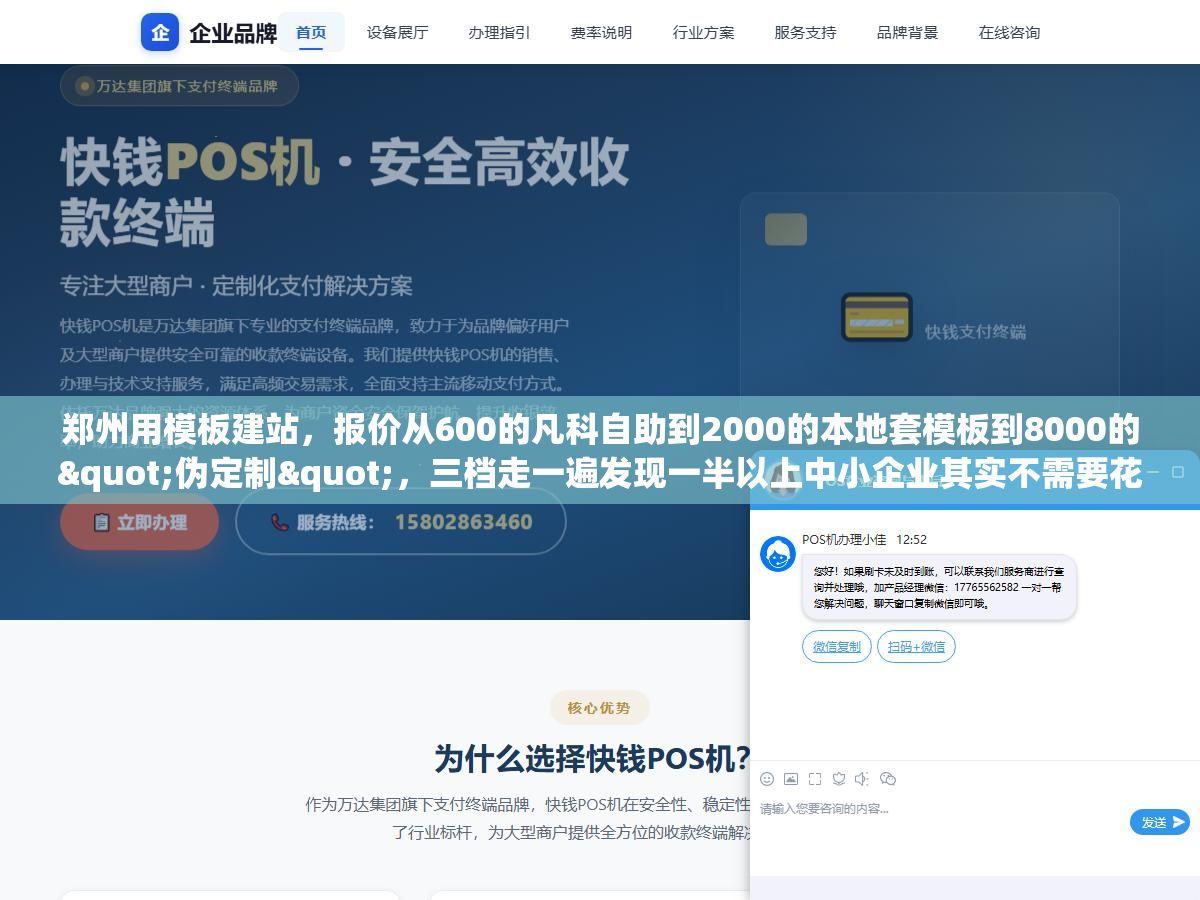Screen dimensions: 1200x900
Task: Click the 扫码+微信 link in chat
Action: (916, 647)
